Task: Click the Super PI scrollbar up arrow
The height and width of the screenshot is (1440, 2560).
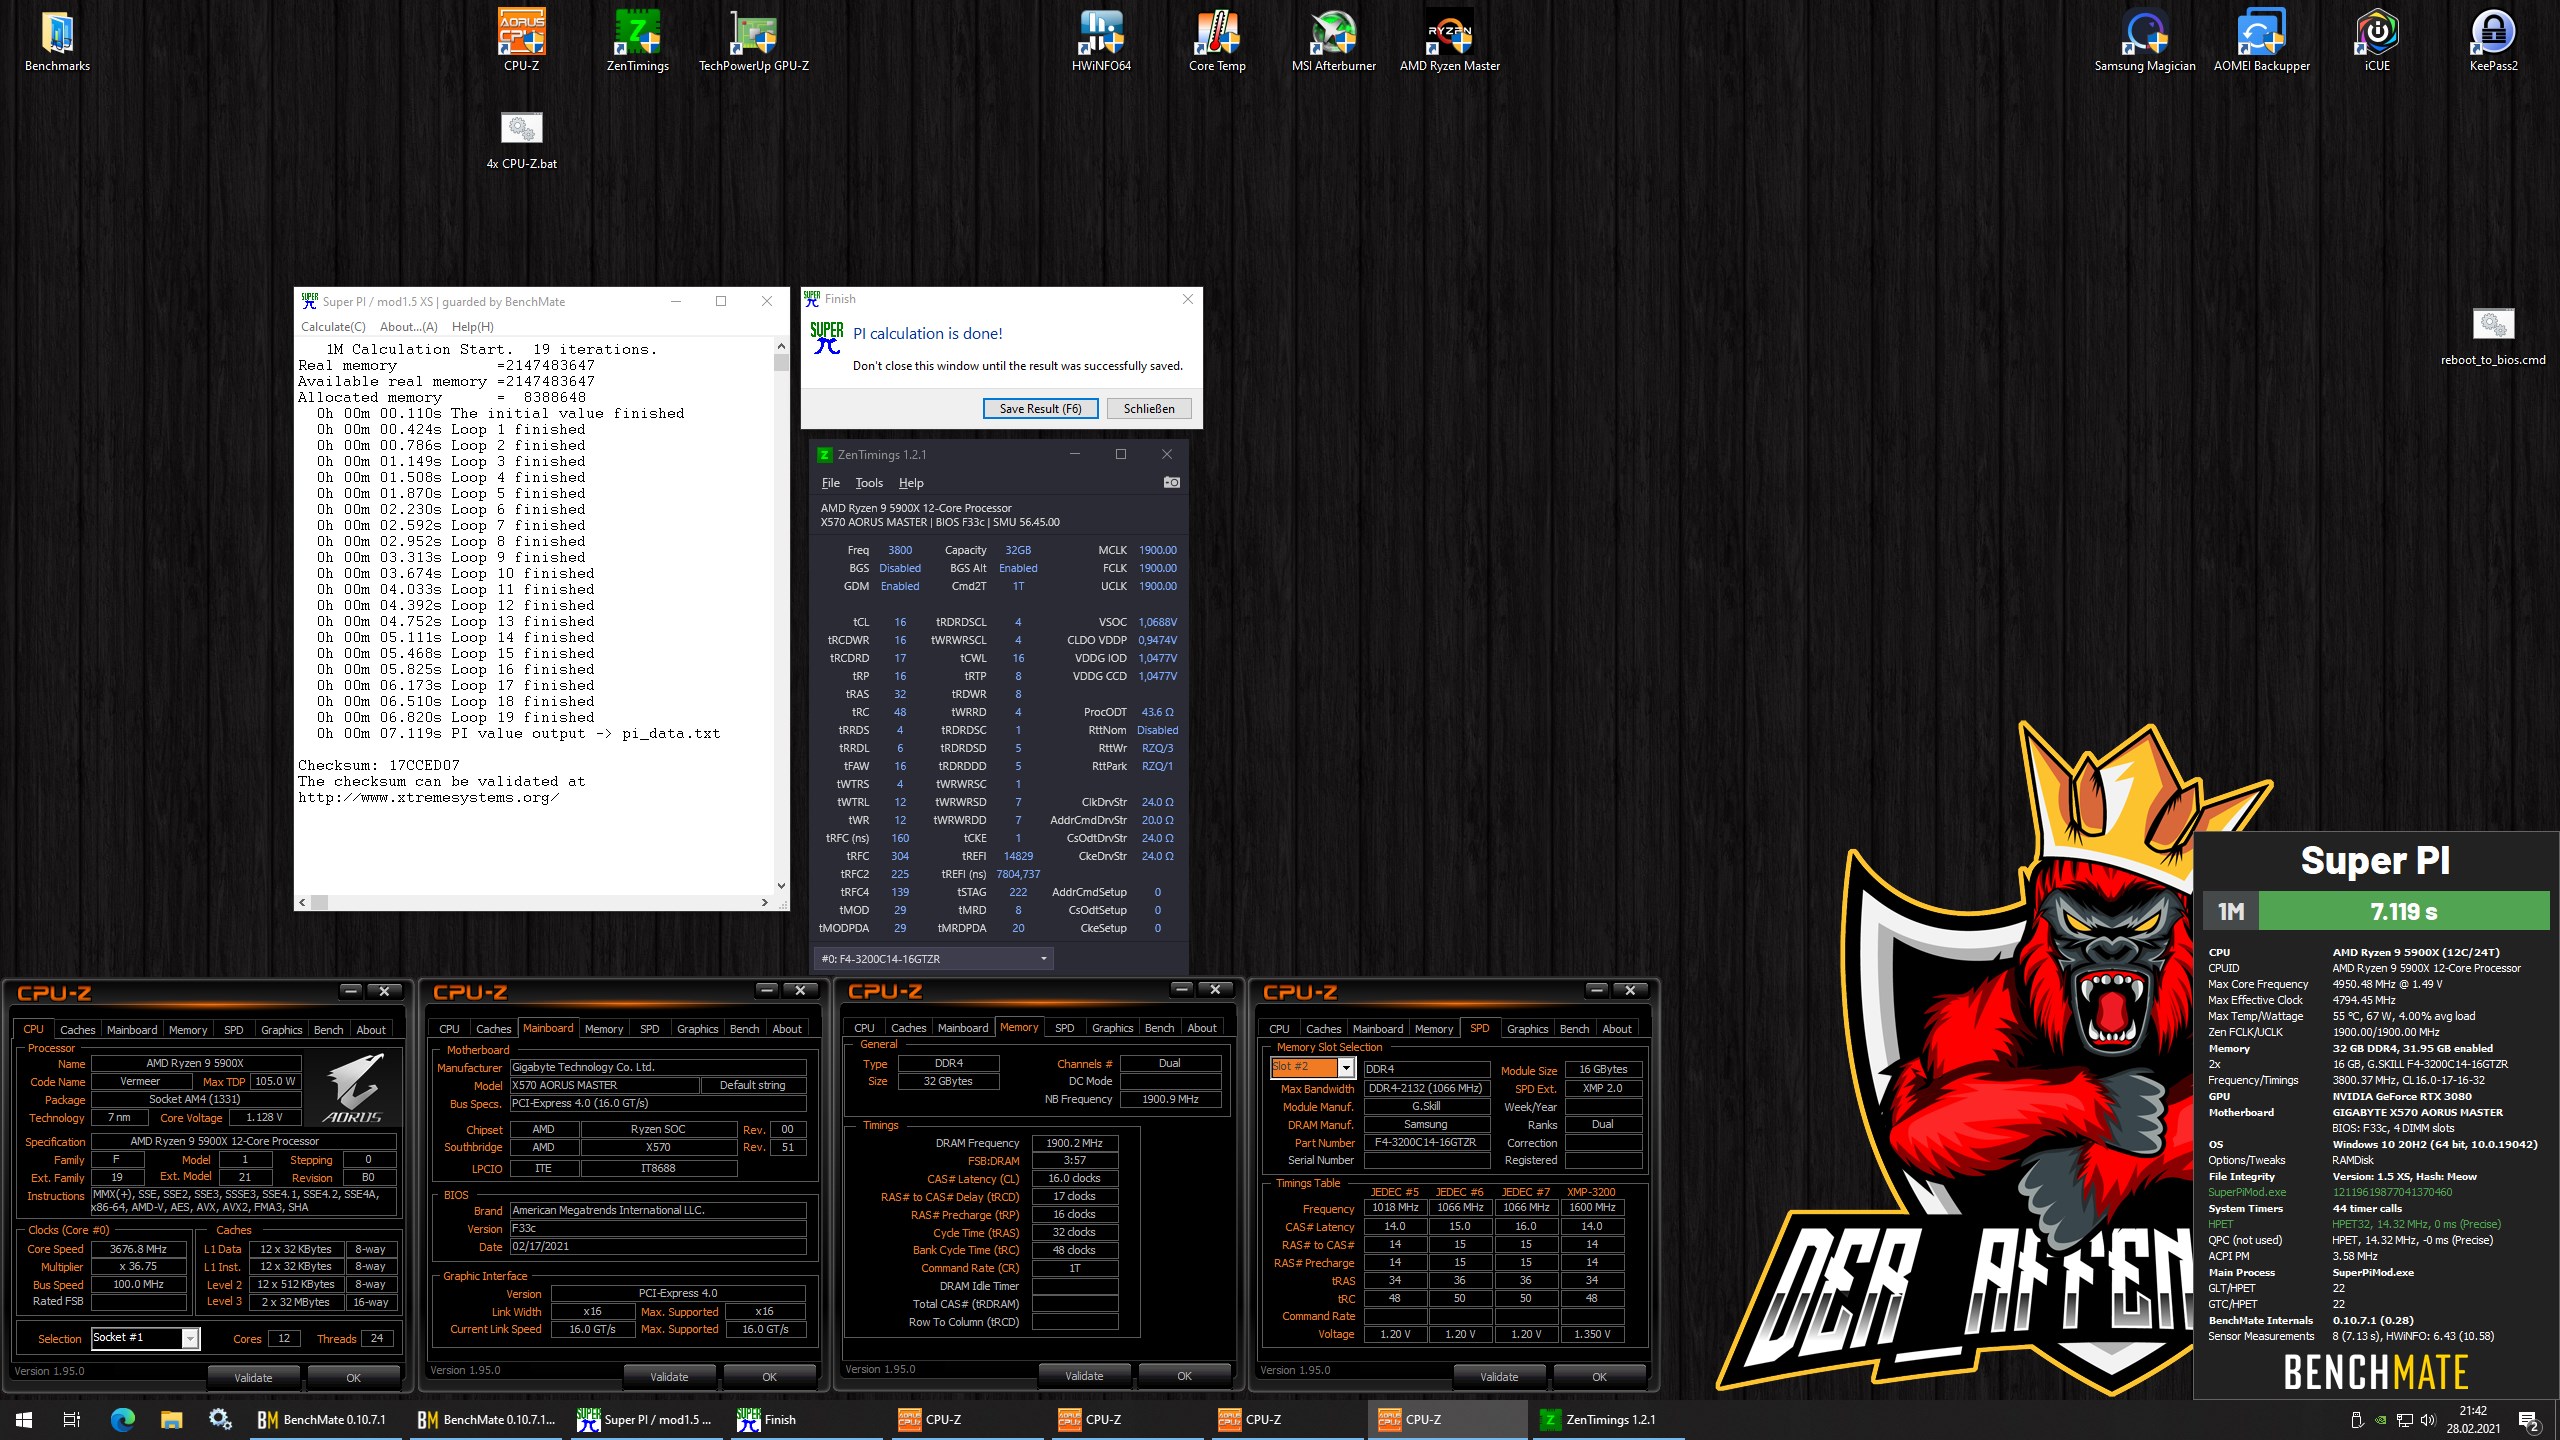Action: point(781,346)
